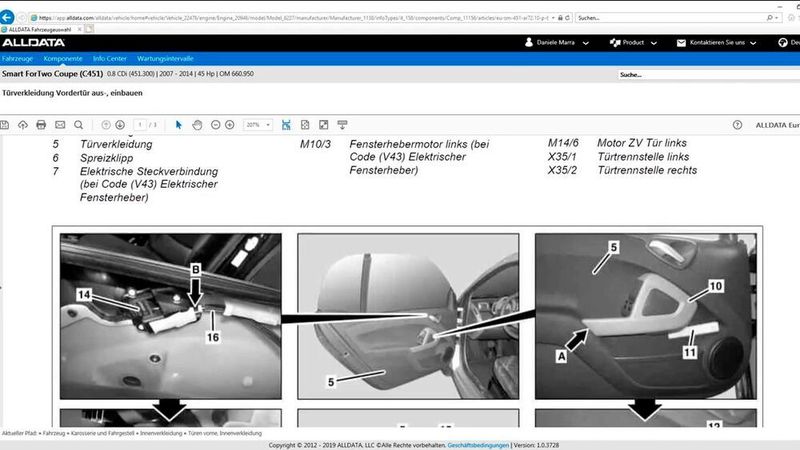Print the document using printer icon
This screenshot has width=800, height=450.
[41, 125]
